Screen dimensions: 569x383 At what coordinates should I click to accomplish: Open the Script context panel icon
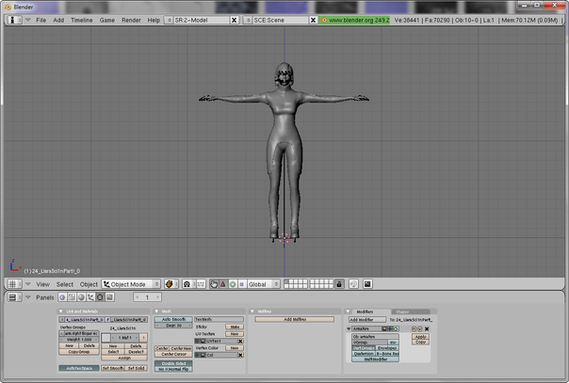coord(72,297)
